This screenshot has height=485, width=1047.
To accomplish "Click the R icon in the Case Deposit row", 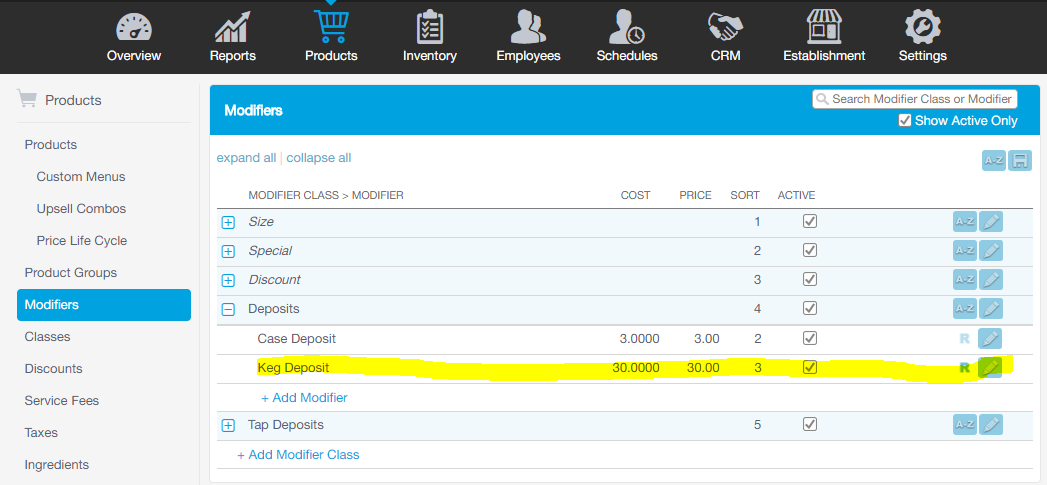I will pyautogui.click(x=964, y=339).
